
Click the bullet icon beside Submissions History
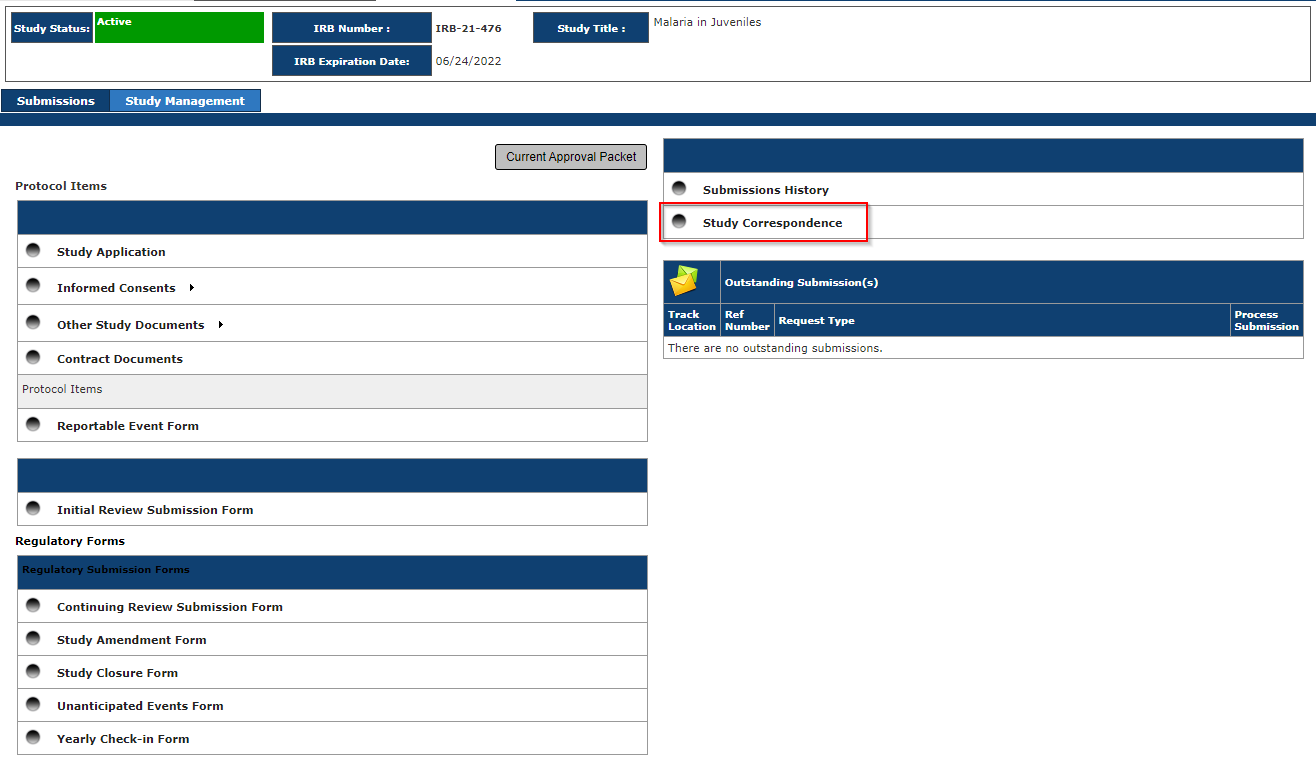click(x=679, y=188)
